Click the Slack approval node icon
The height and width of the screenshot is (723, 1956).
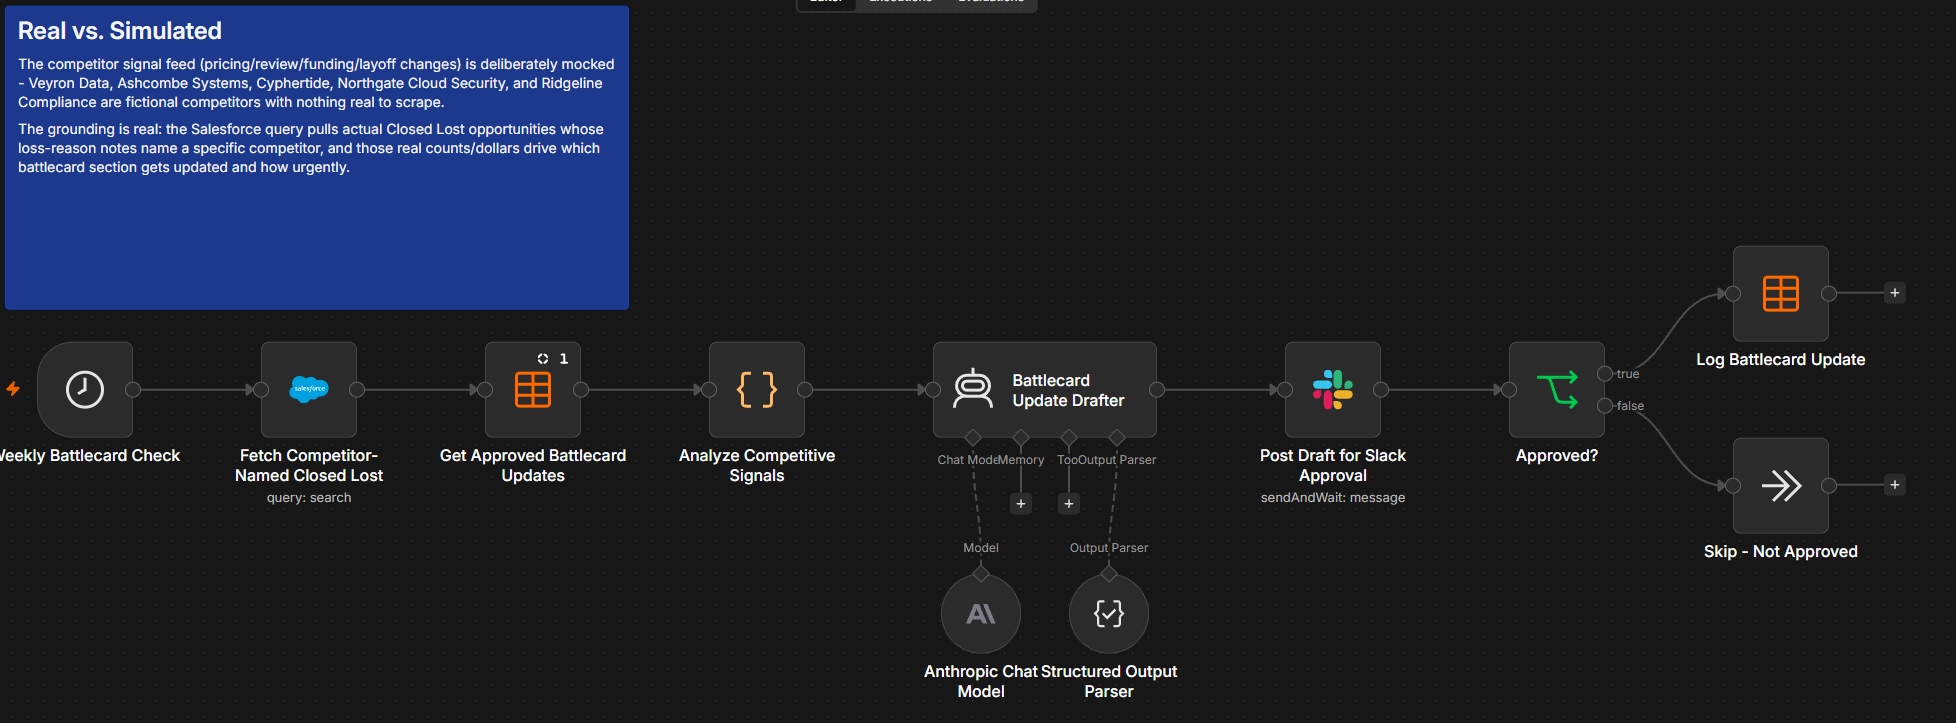click(1333, 390)
